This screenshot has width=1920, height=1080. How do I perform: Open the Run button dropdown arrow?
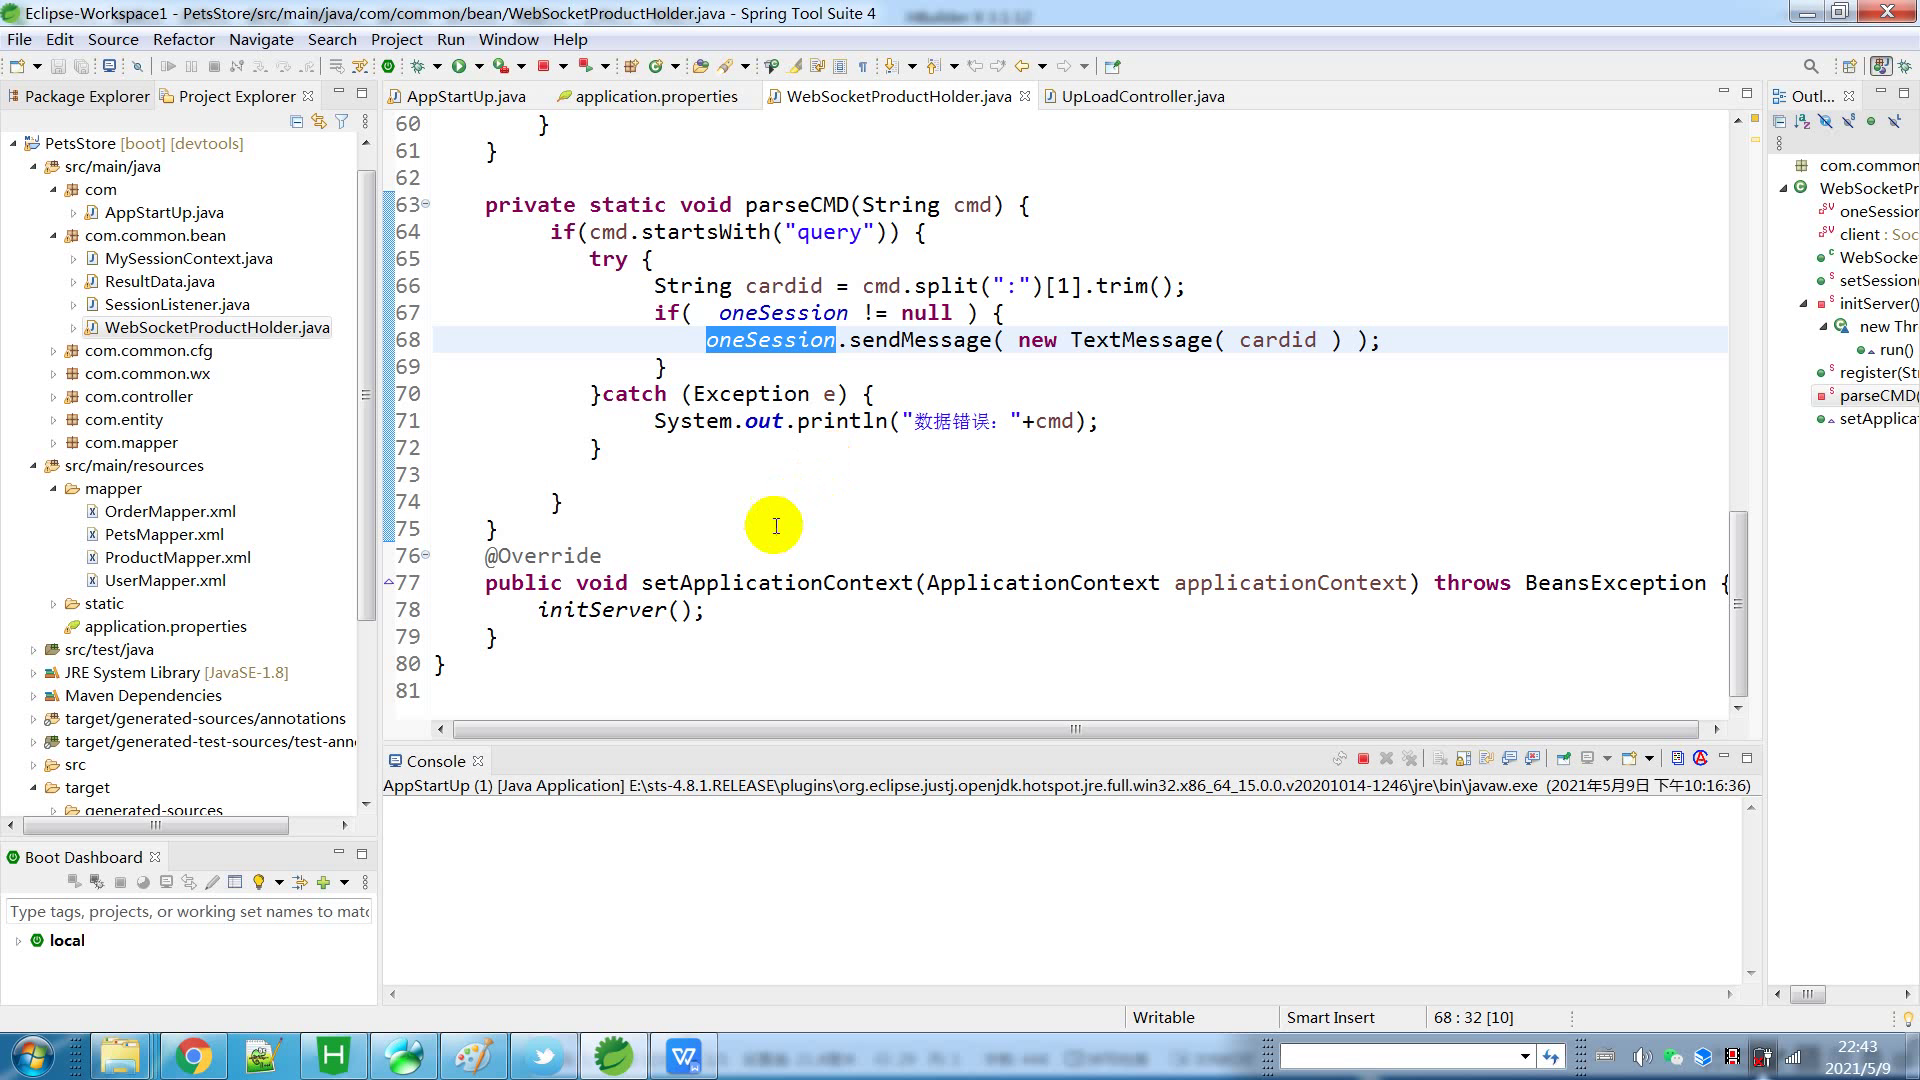[479, 66]
